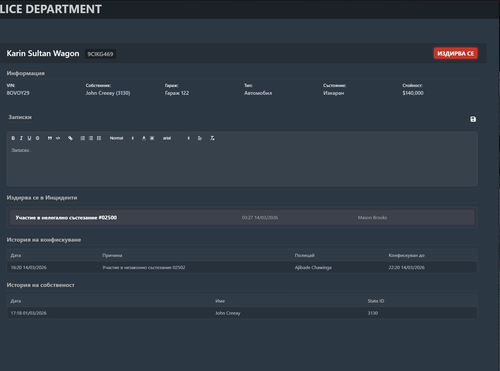Click incident timestamp 03:27 14/03/2026

260,218
